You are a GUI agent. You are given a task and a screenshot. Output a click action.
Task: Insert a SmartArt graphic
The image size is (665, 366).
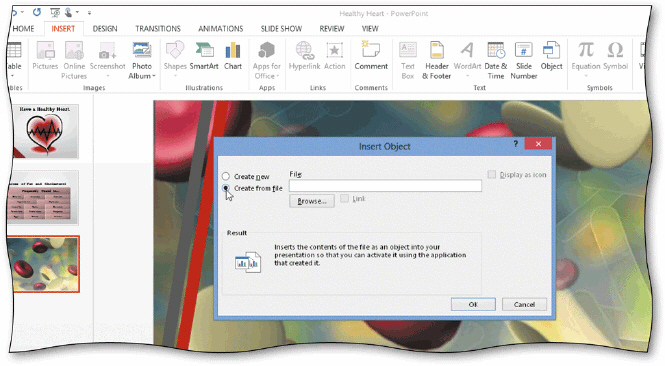204,56
